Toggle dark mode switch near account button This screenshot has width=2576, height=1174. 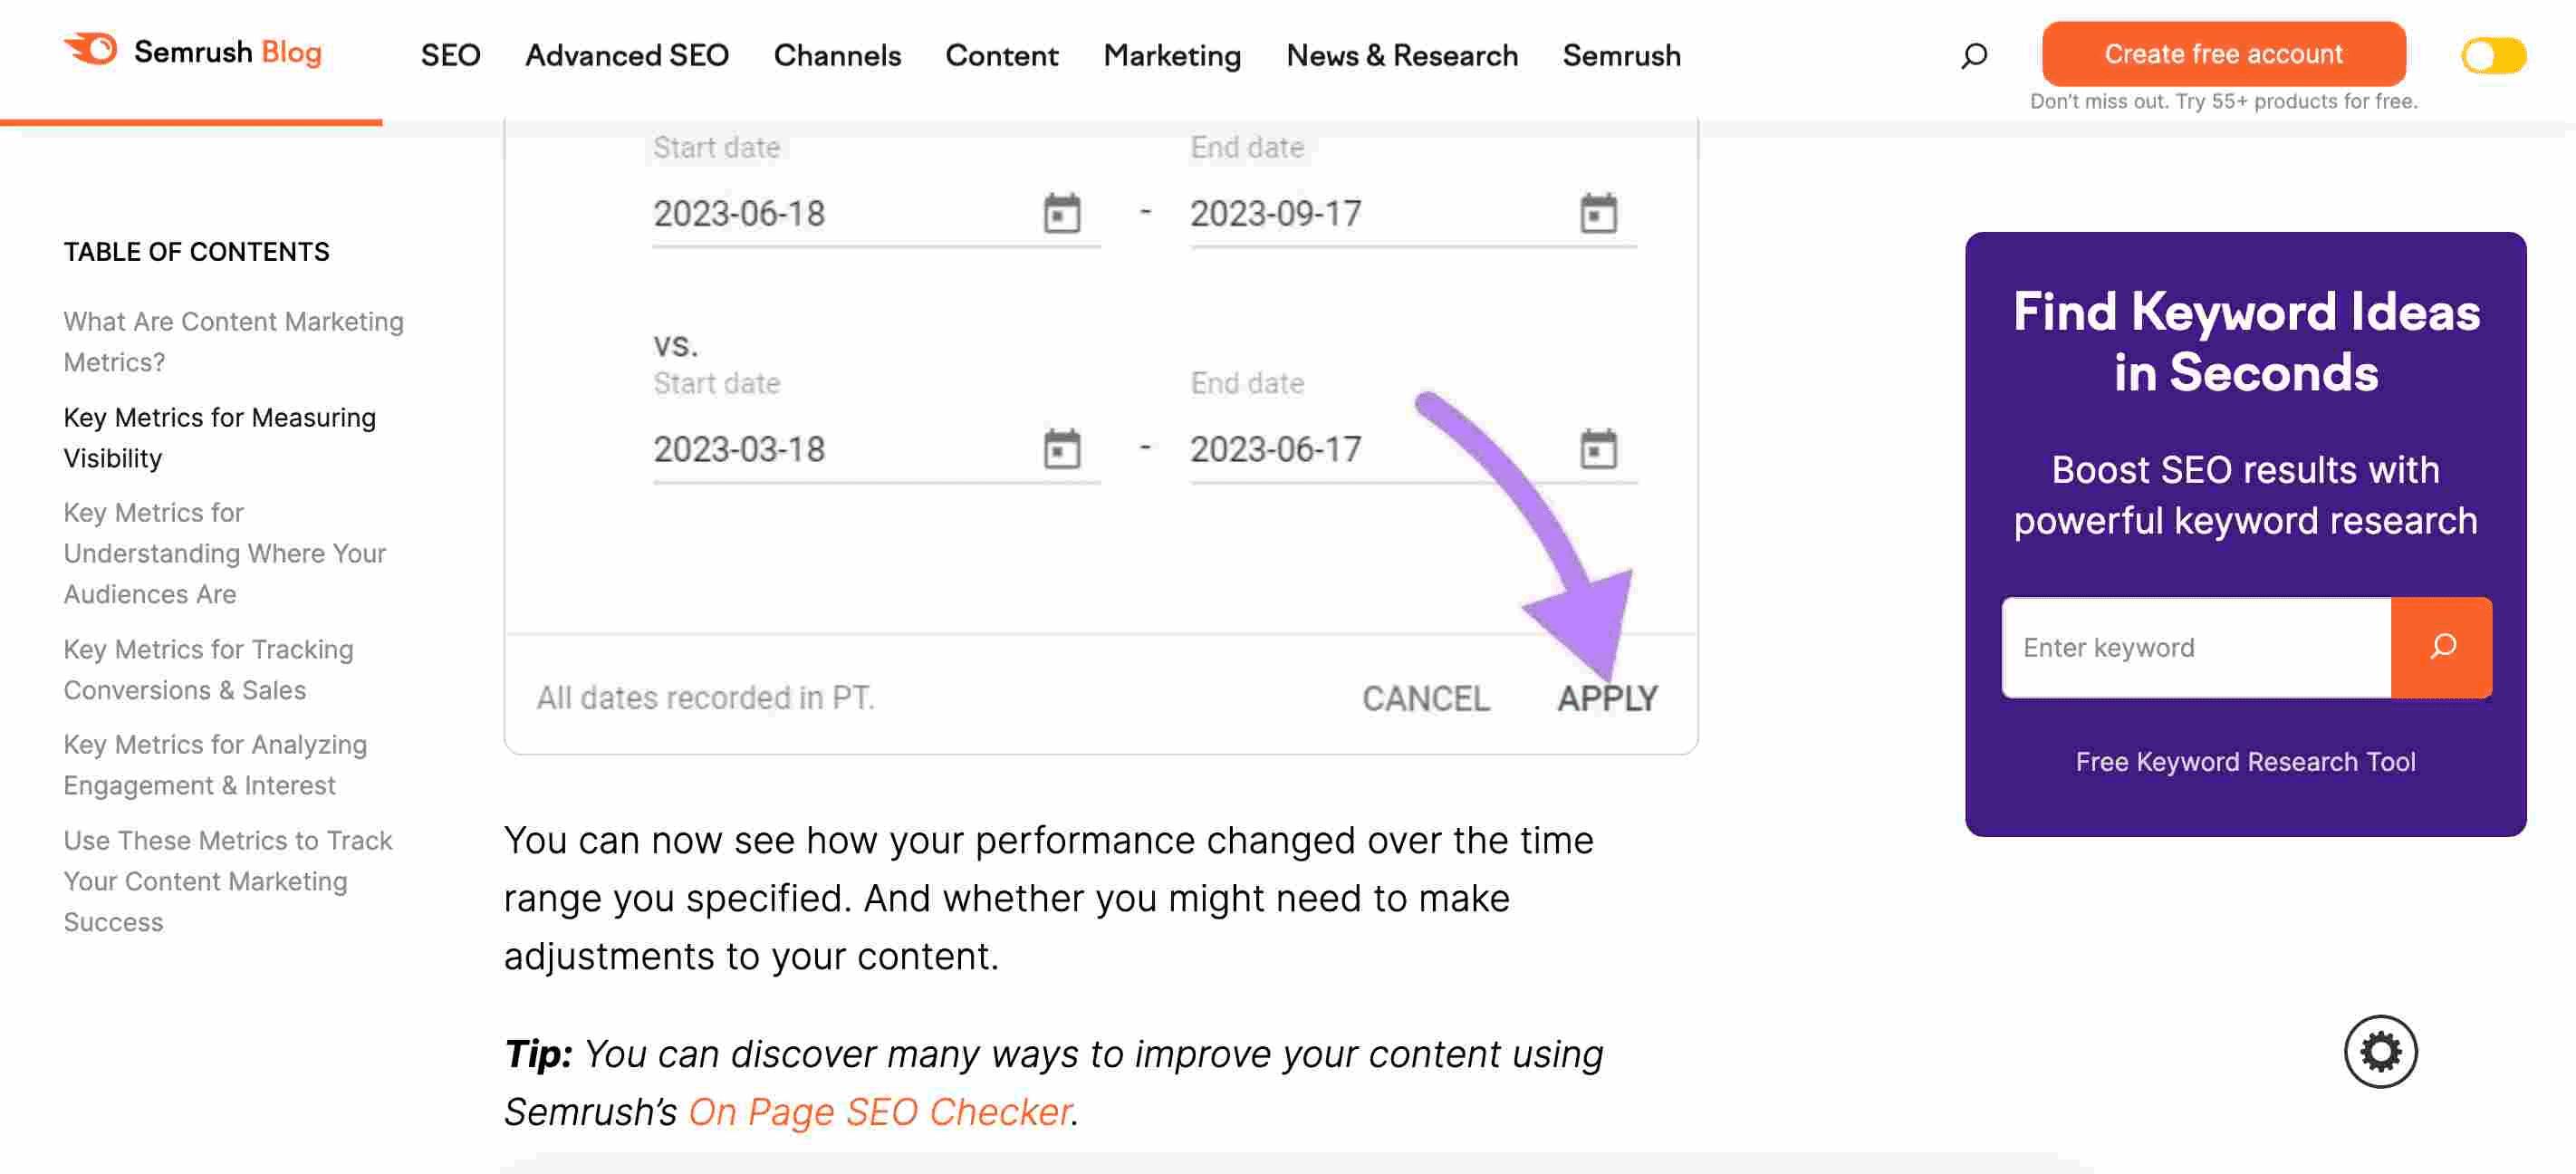[x=2492, y=53]
